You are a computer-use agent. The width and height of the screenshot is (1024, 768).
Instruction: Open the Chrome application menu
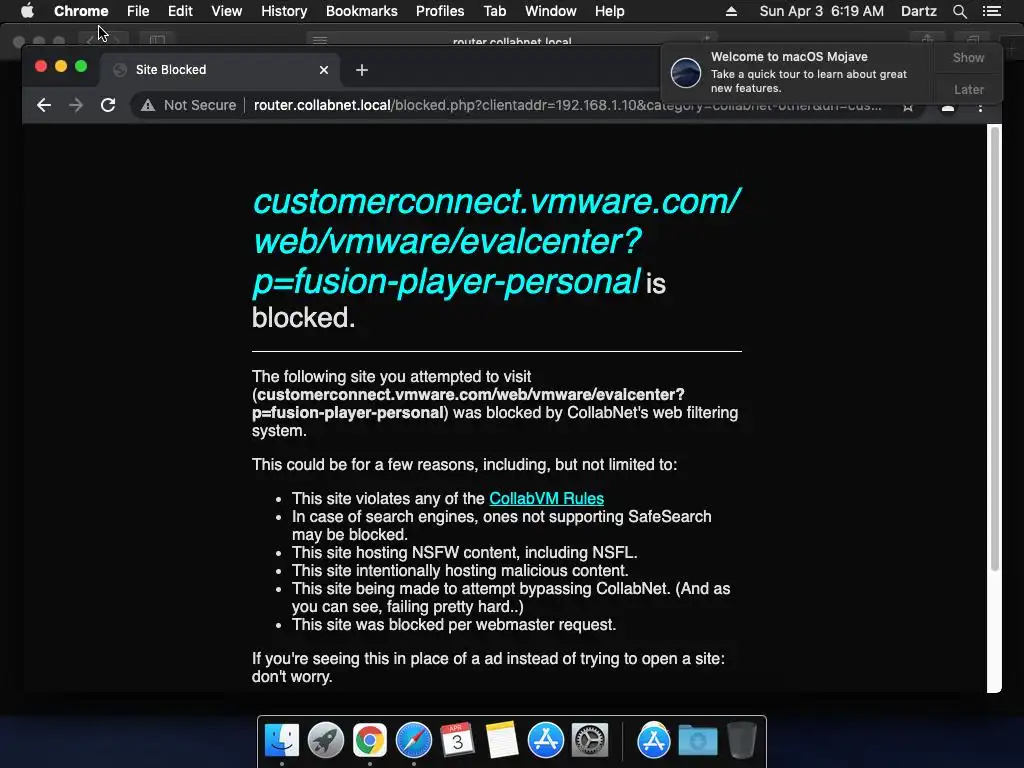pos(81,11)
